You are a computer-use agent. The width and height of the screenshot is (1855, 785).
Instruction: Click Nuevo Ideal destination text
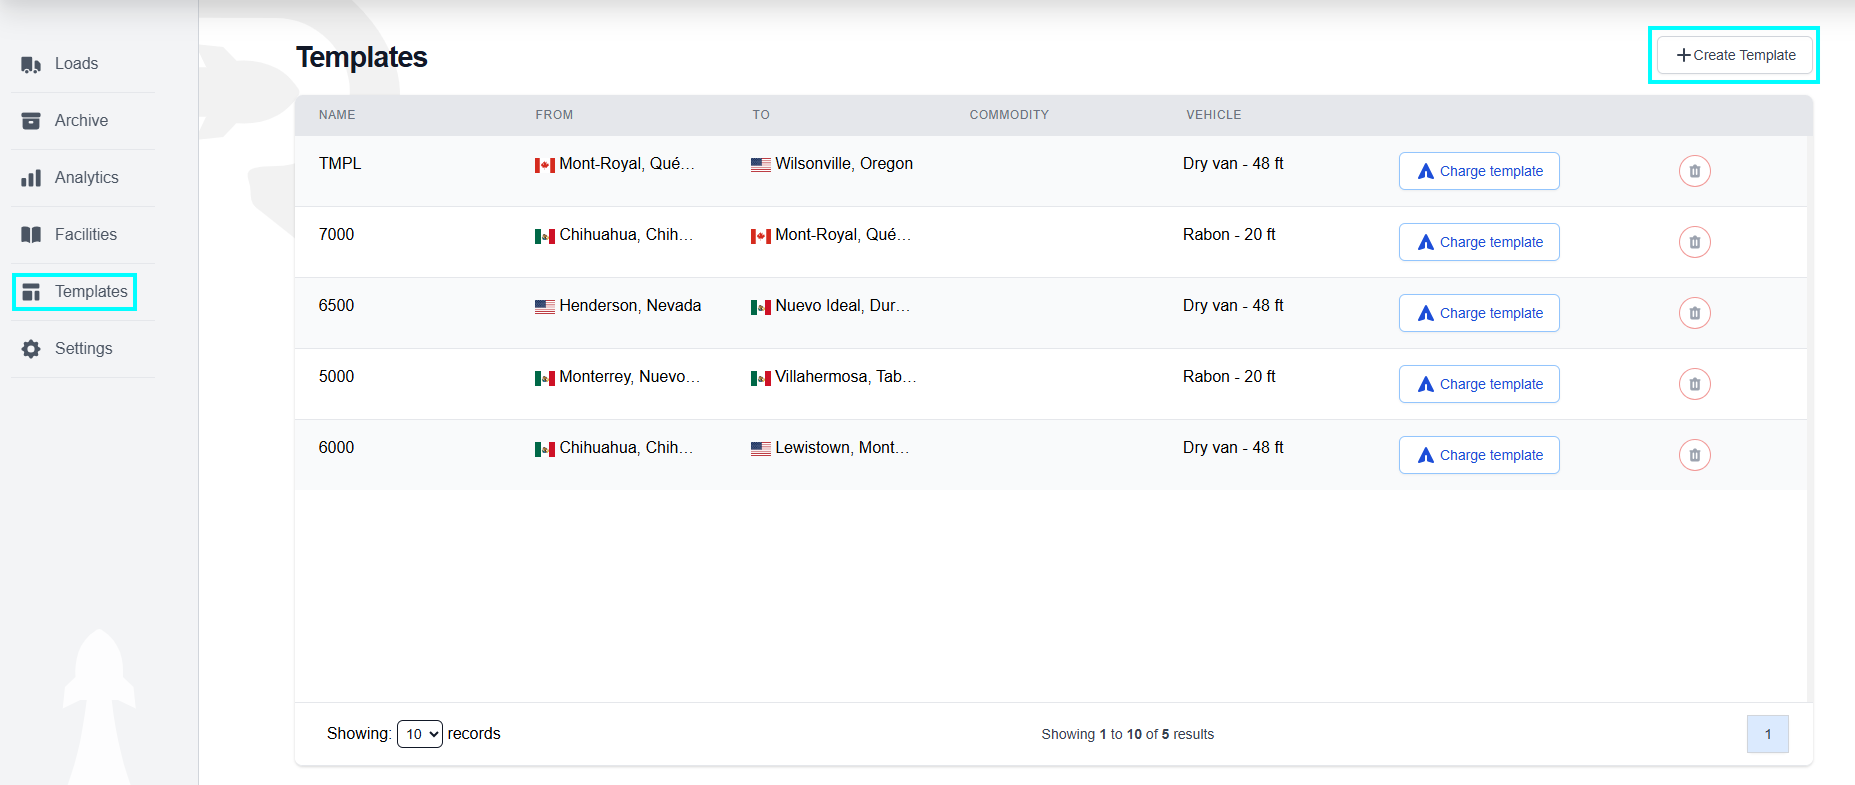click(x=843, y=306)
